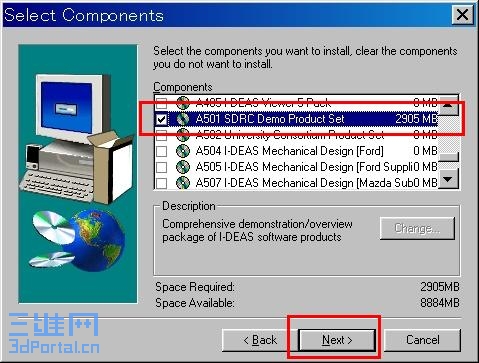
Task: Go to the next step with Next button
Action: point(337,340)
